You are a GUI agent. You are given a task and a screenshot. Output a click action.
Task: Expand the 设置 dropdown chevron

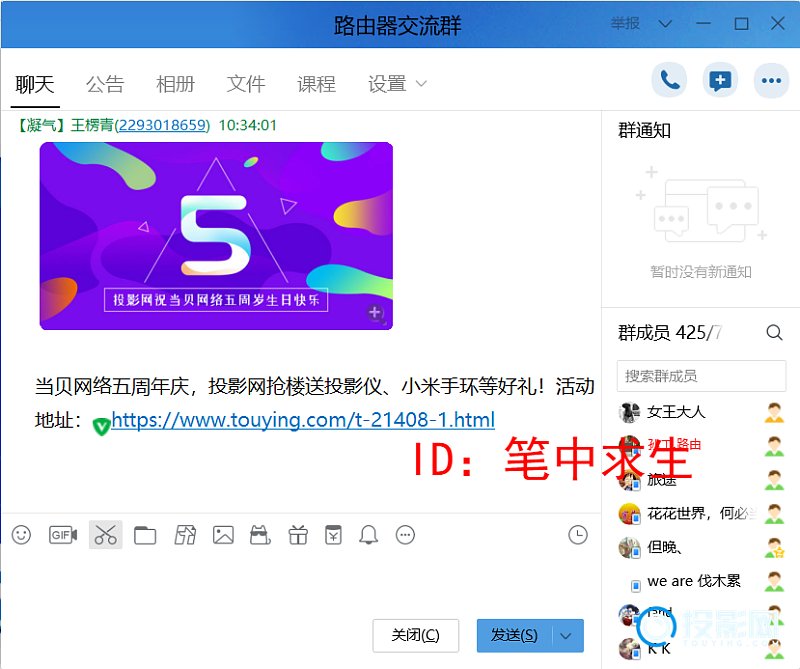pos(421,84)
